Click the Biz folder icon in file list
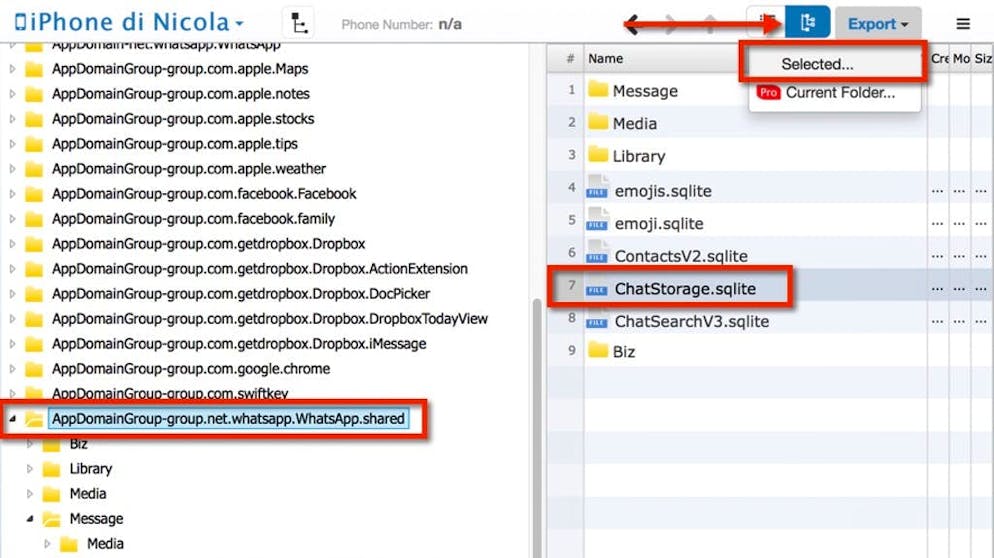994x558 pixels. 598,350
